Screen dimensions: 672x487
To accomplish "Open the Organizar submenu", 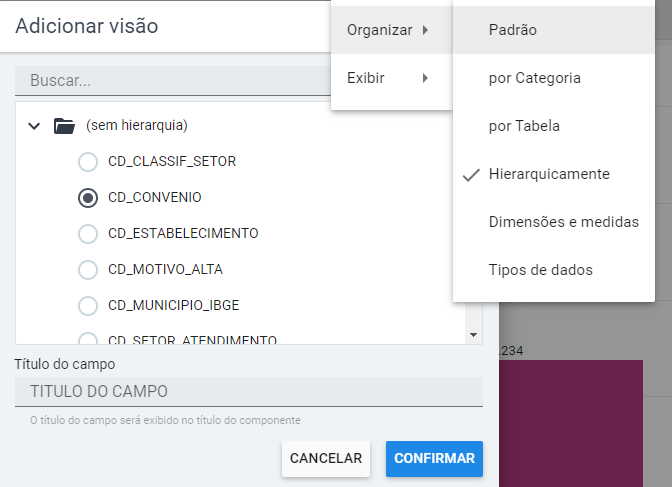I will click(390, 30).
